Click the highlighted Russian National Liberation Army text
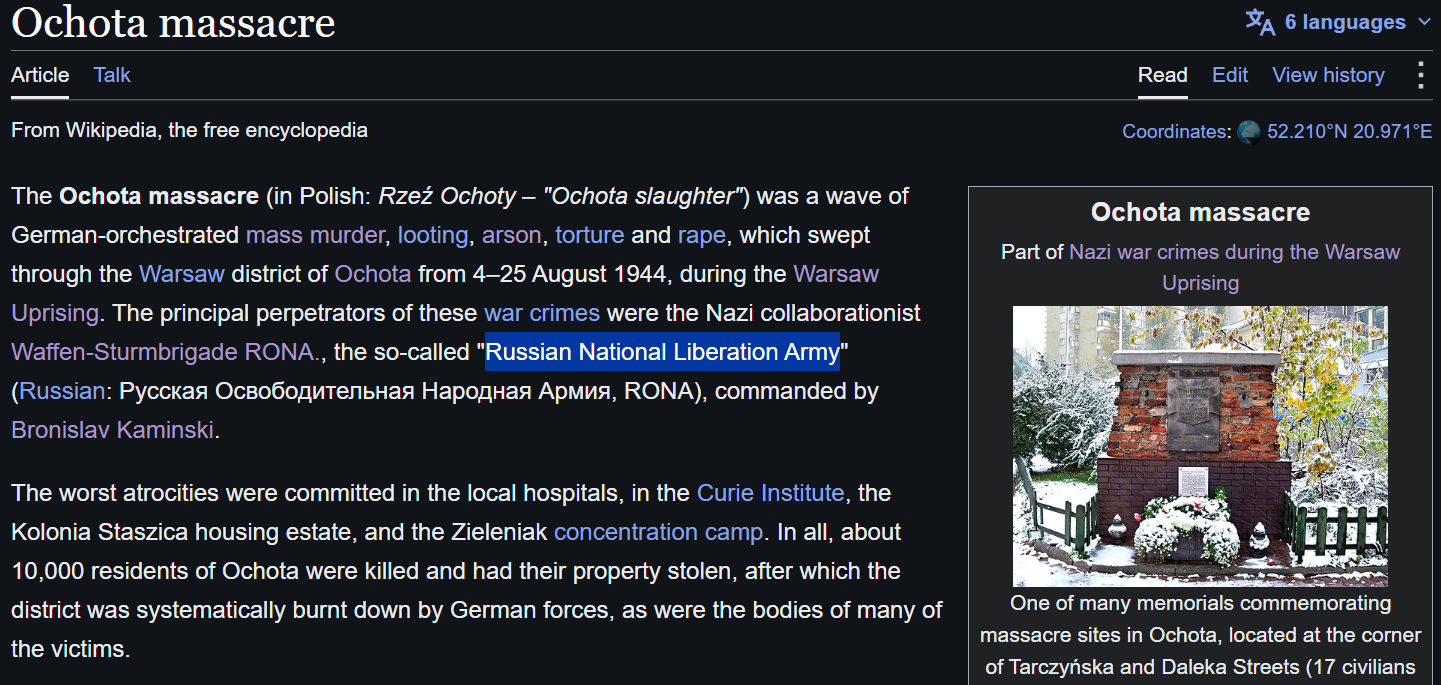Viewport: 1441px width, 685px height. pos(662,352)
